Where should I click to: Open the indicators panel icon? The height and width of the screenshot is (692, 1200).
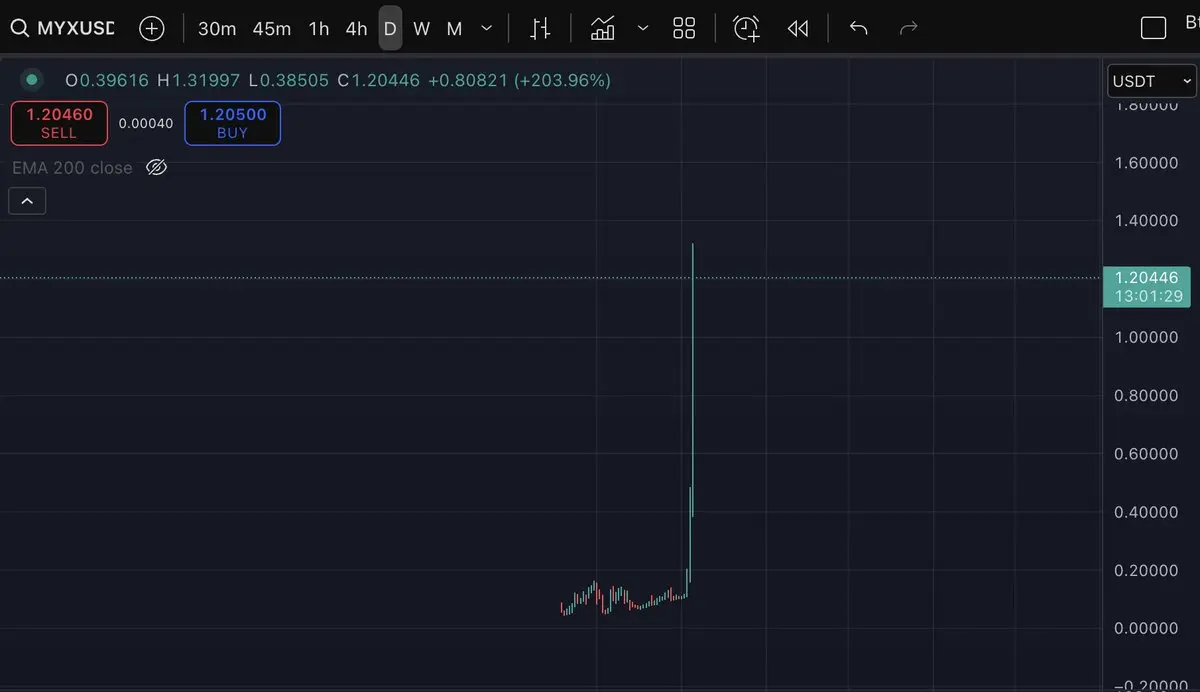coord(603,29)
